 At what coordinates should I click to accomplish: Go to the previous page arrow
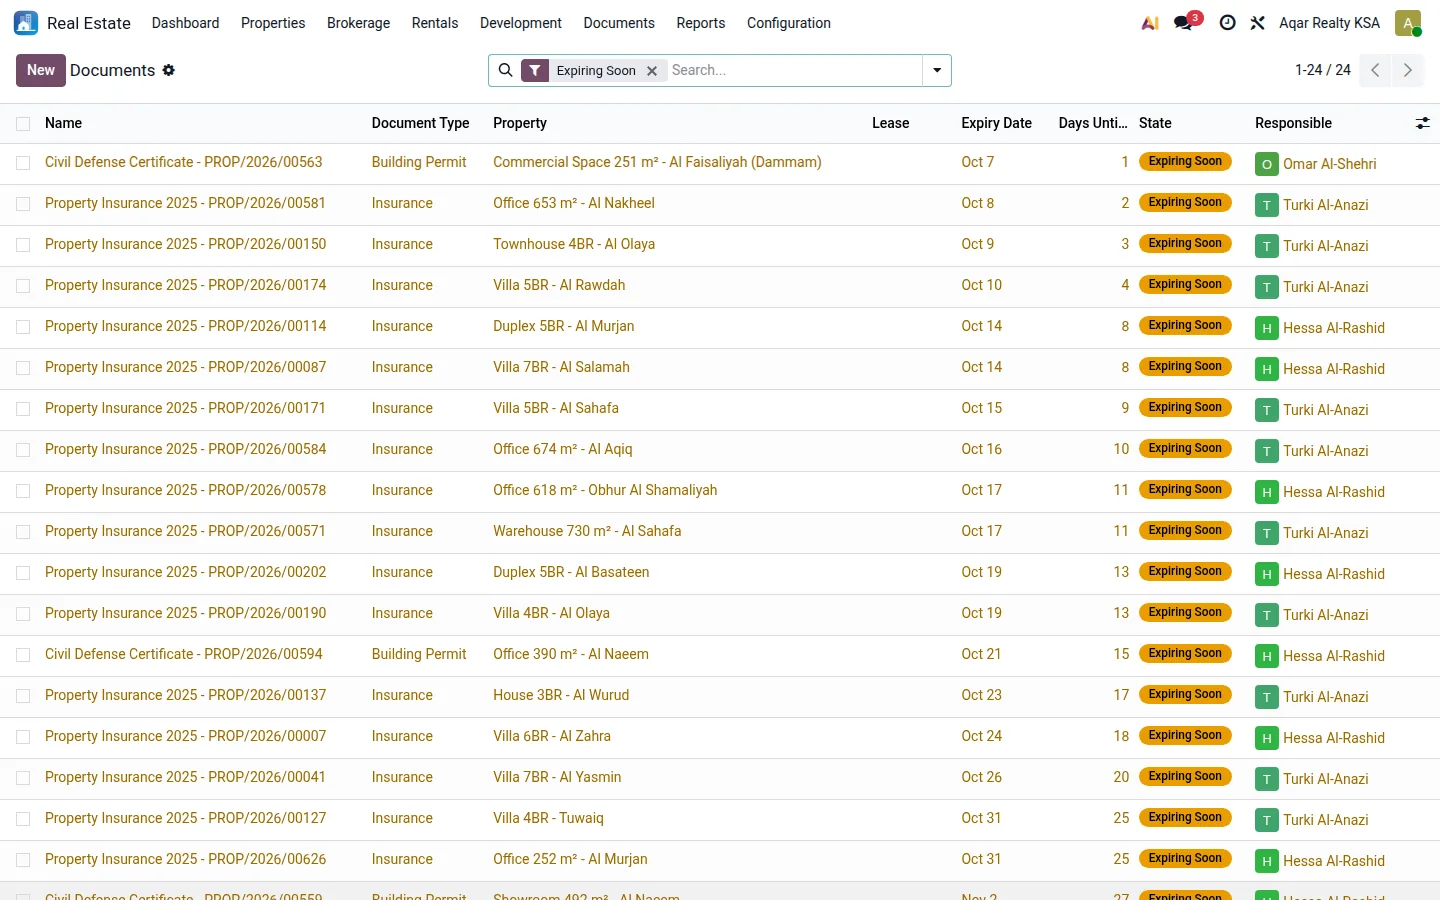[1375, 70]
